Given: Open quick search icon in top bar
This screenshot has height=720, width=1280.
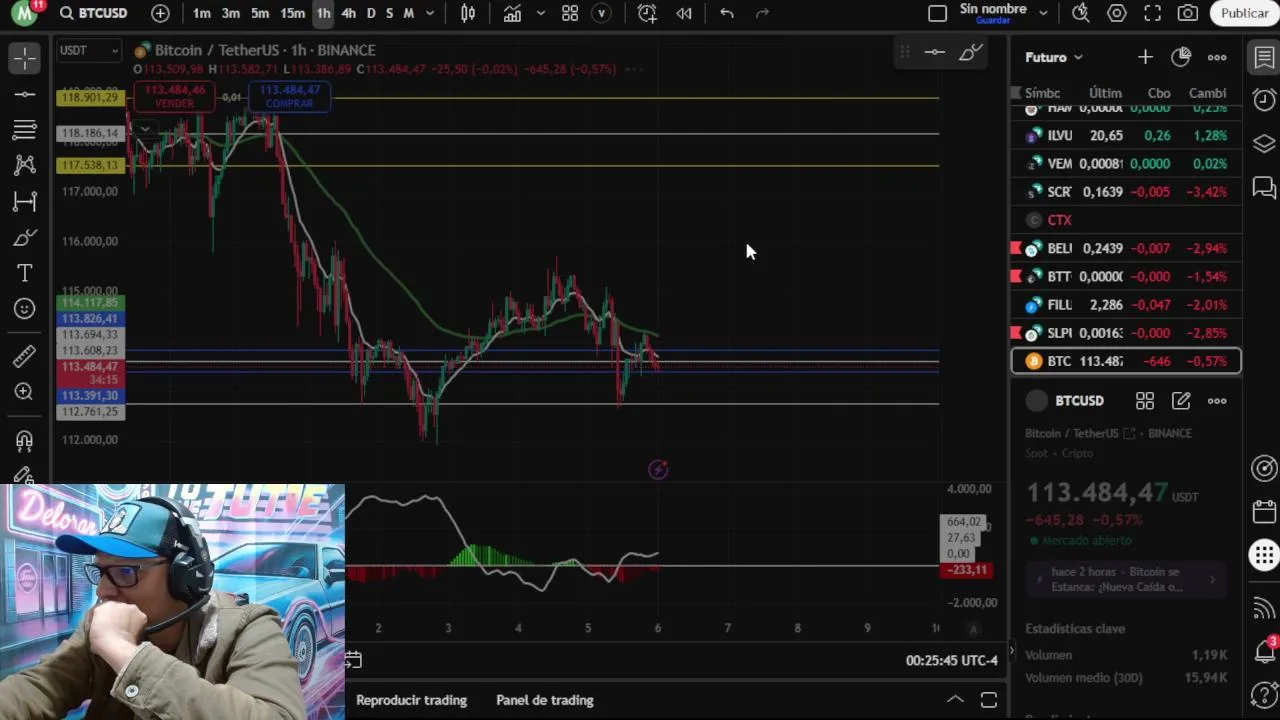Looking at the screenshot, I should click(1081, 13).
